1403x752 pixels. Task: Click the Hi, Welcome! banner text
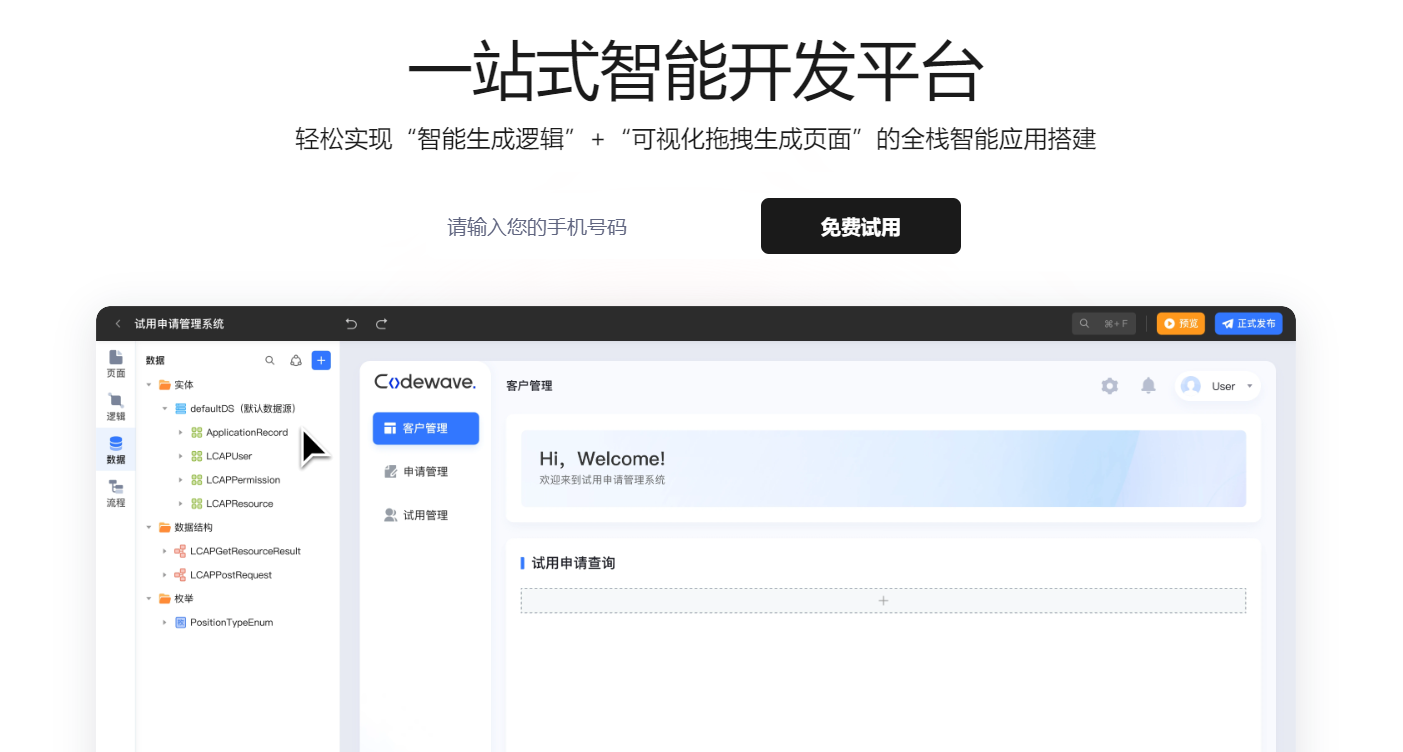click(602, 459)
